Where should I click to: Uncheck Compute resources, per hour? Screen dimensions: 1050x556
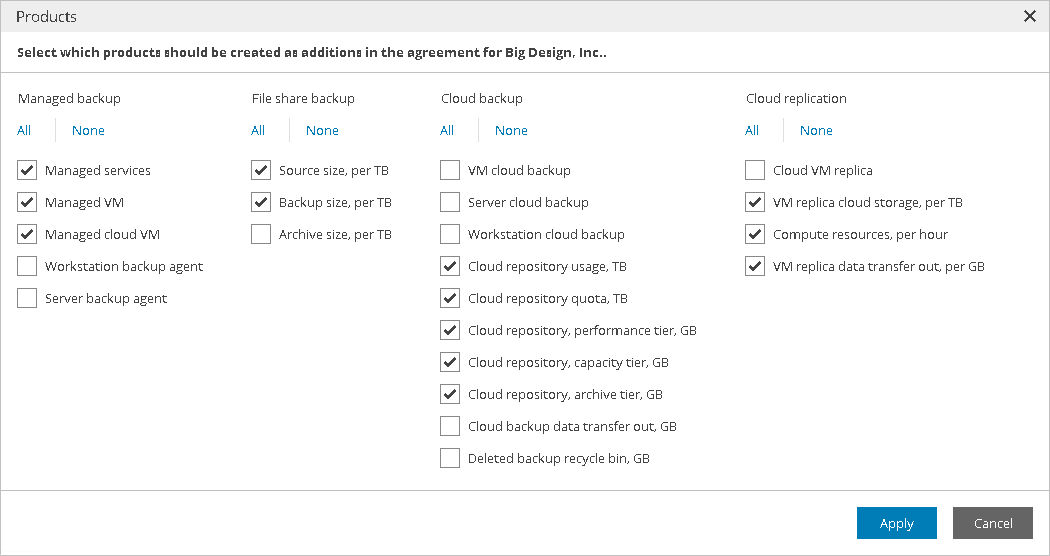click(755, 234)
